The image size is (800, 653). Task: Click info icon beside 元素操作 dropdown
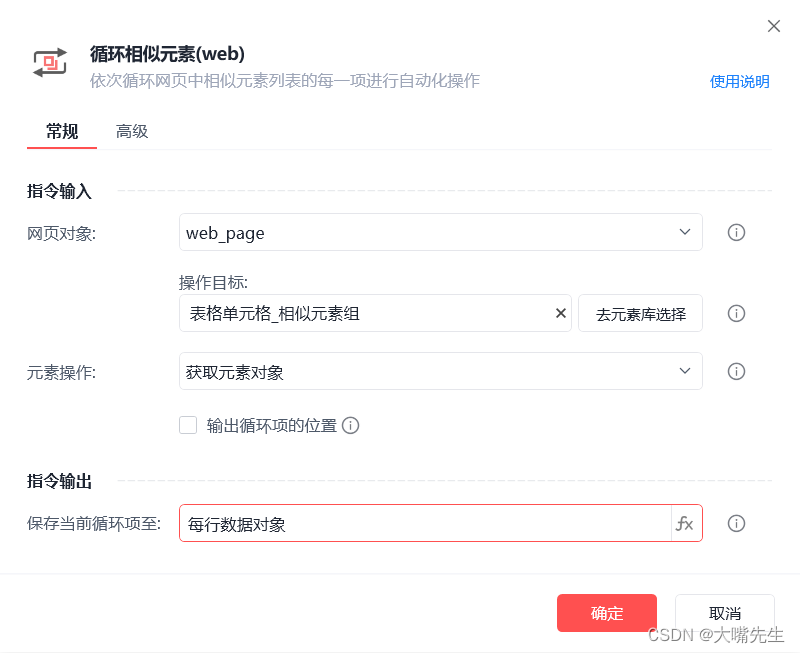click(x=737, y=371)
